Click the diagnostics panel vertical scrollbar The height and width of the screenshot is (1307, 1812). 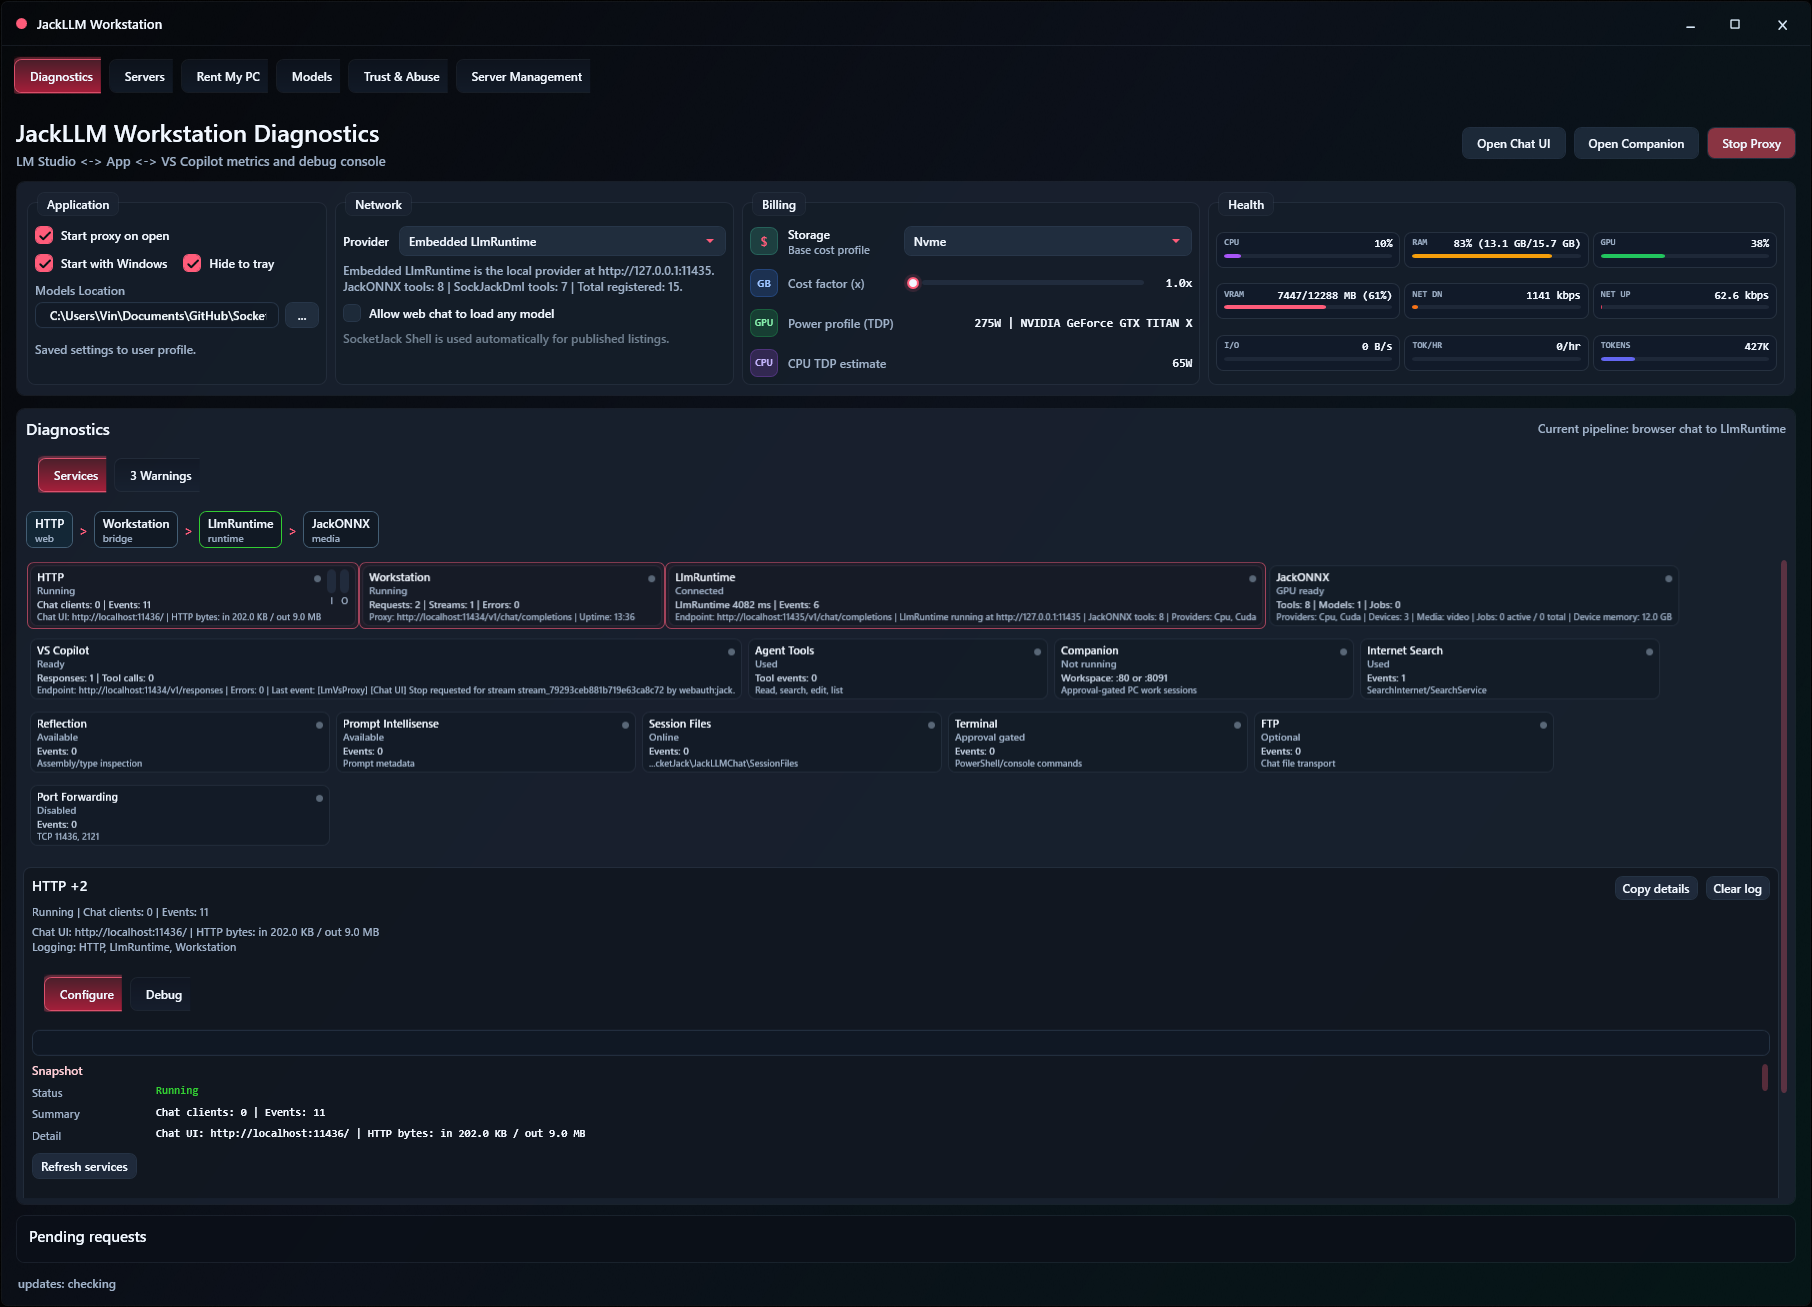1783,825
